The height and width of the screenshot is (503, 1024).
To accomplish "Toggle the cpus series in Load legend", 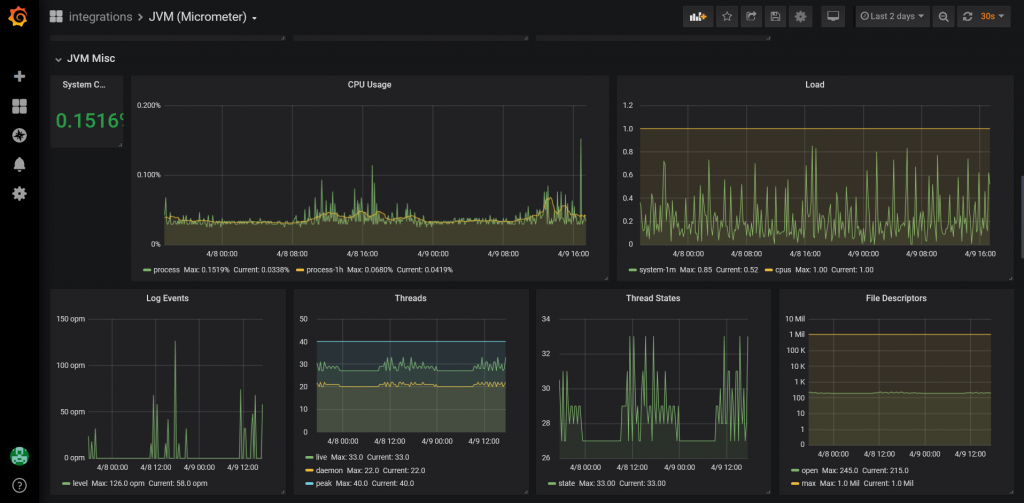I will 784,269.
